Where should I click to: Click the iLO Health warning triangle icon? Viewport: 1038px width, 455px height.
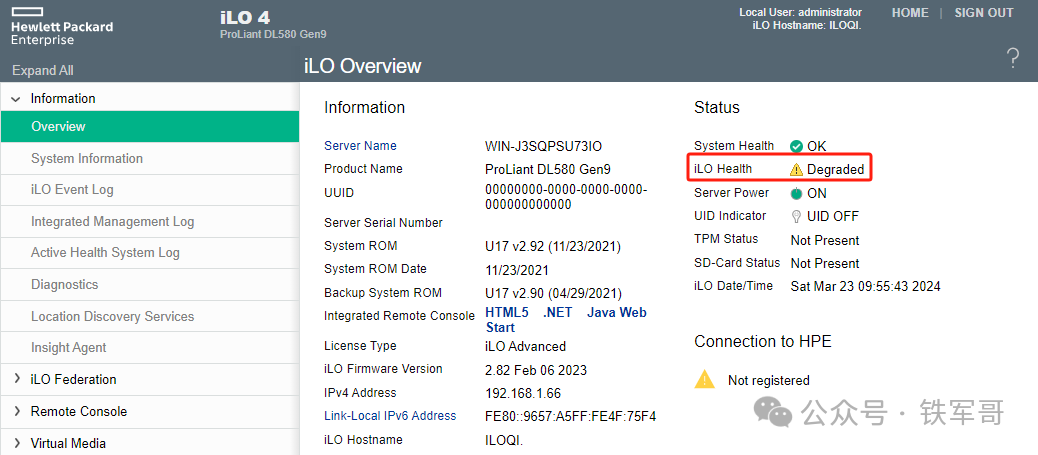pyautogui.click(x=796, y=170)
